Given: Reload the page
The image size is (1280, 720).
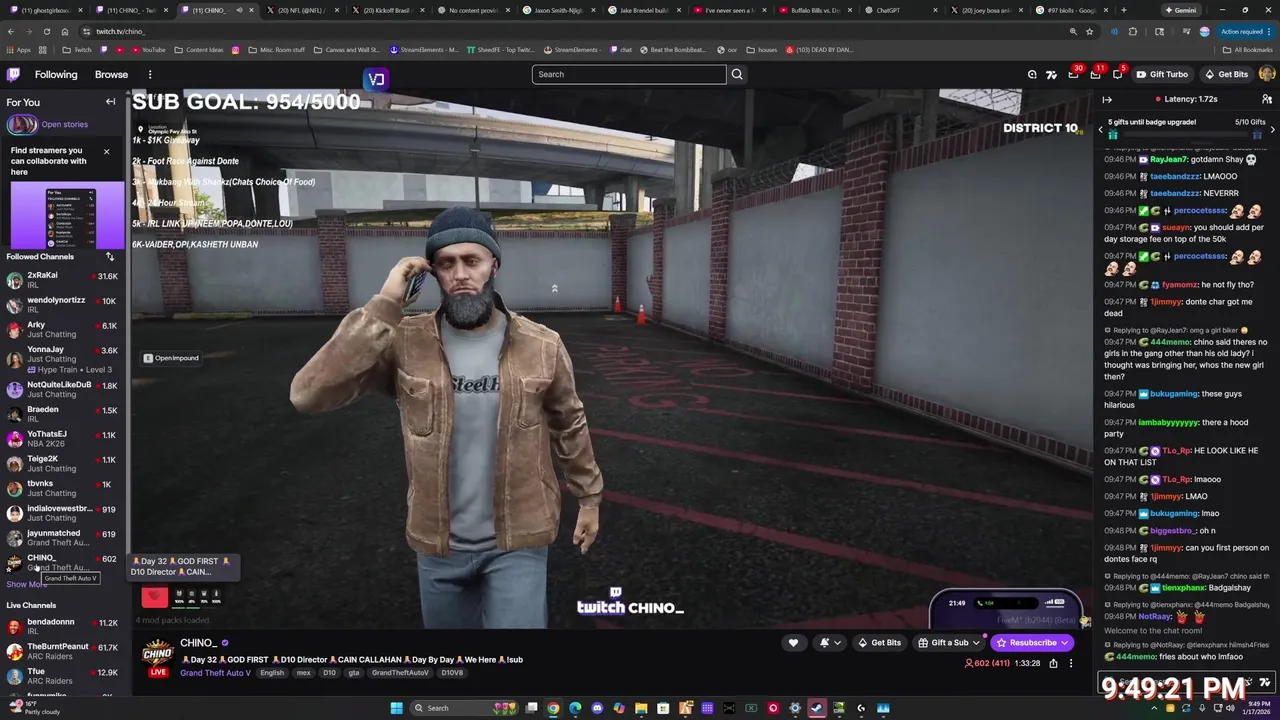Looking at the screenshot, I should (47, 31).
